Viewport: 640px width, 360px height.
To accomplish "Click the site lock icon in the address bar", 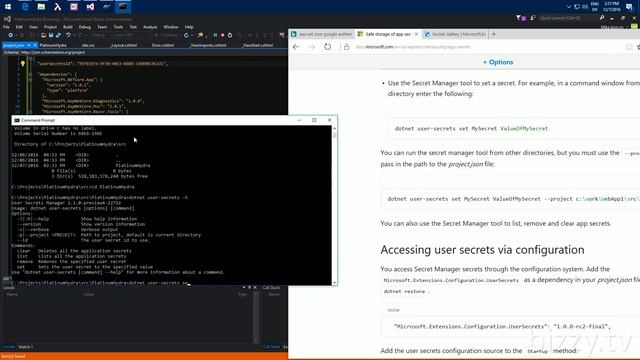I will pyautogui.click(x=347, y=47).
